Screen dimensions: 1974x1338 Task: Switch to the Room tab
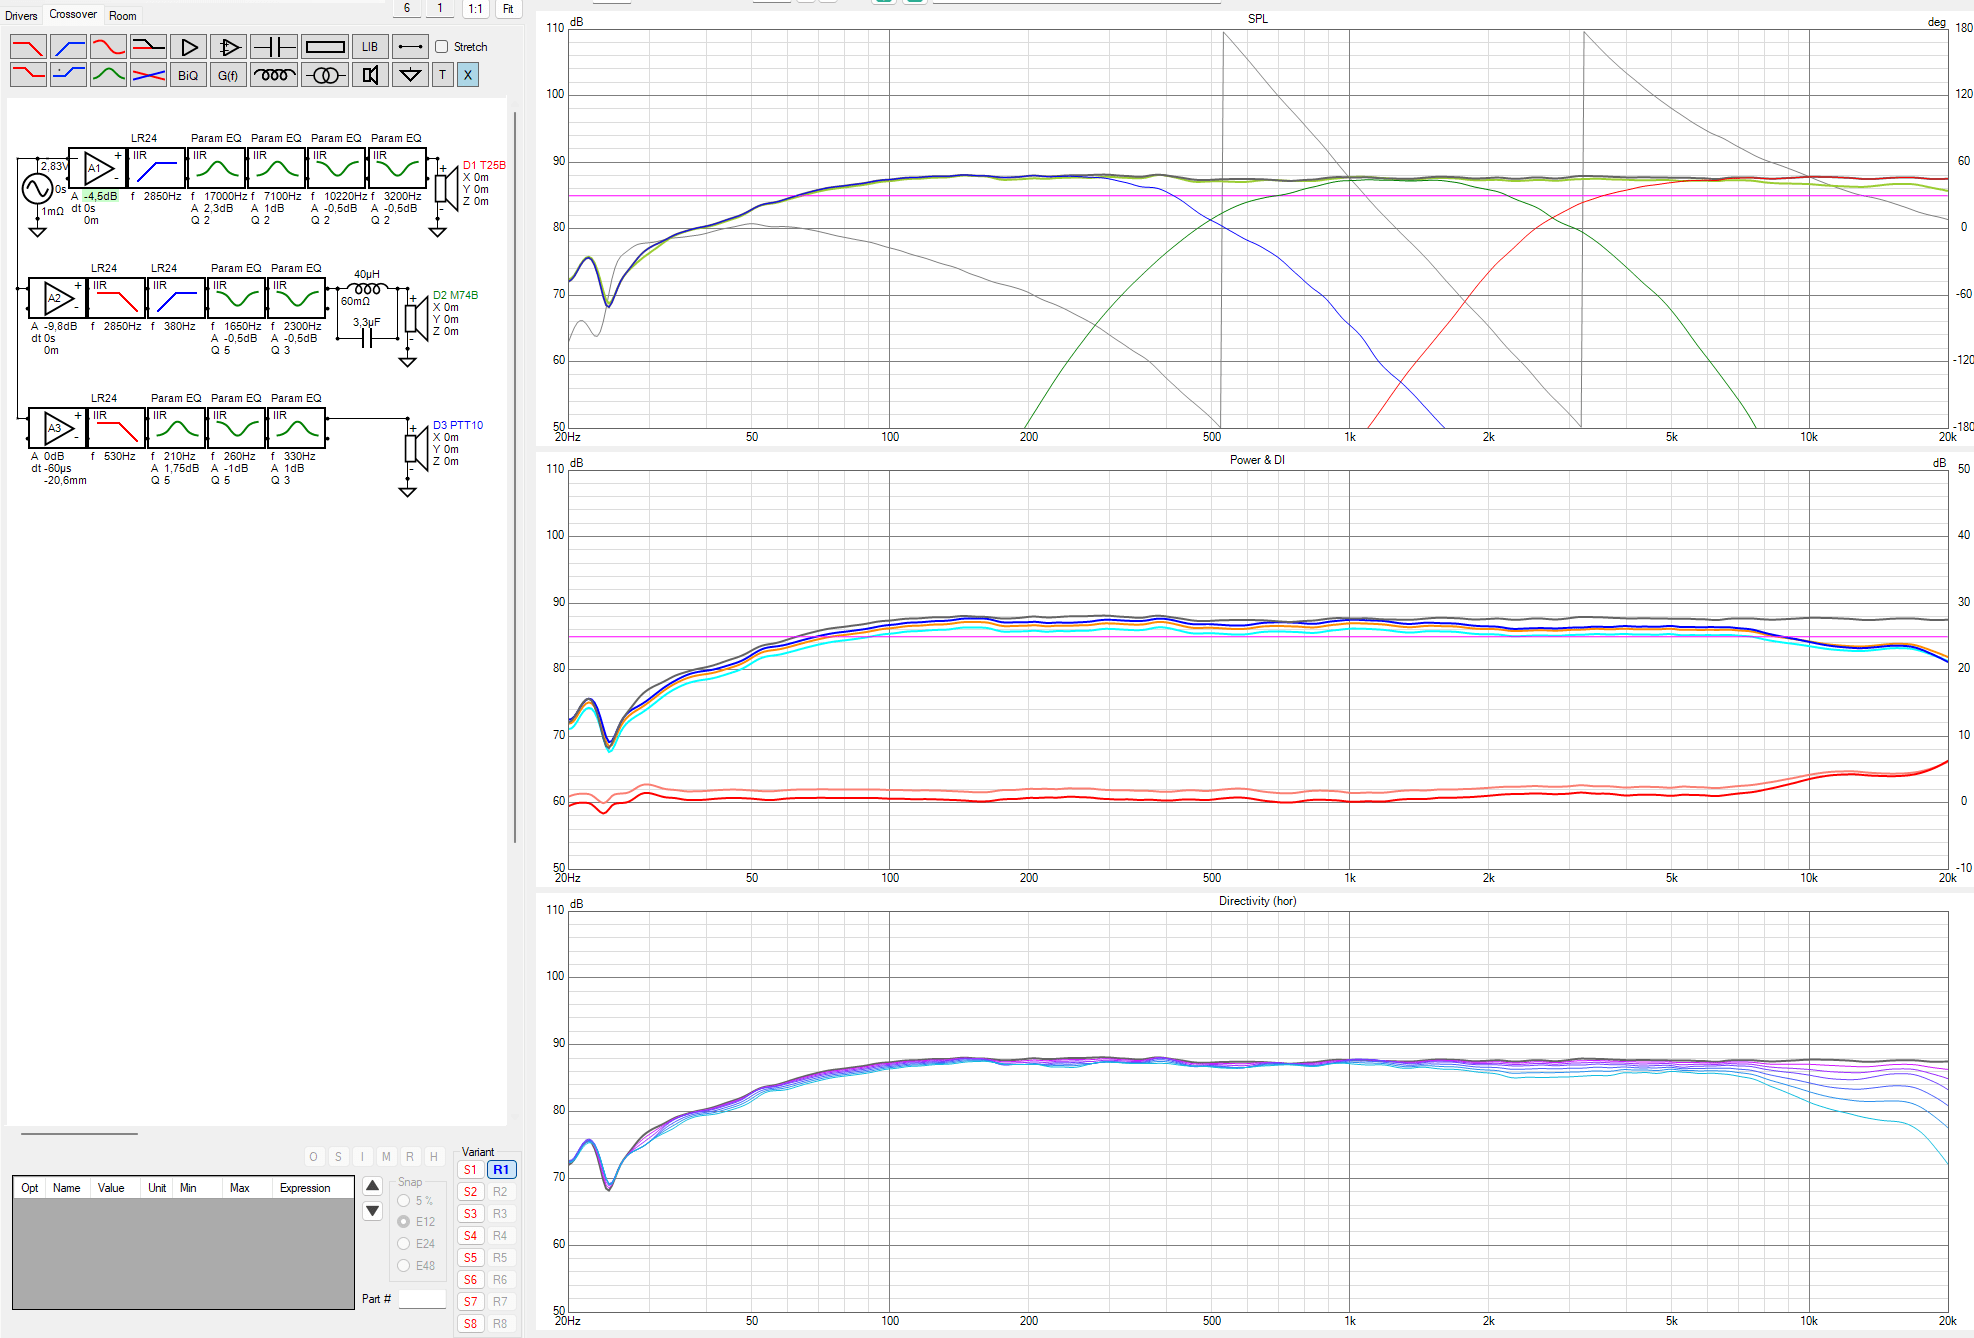point(123,15)
